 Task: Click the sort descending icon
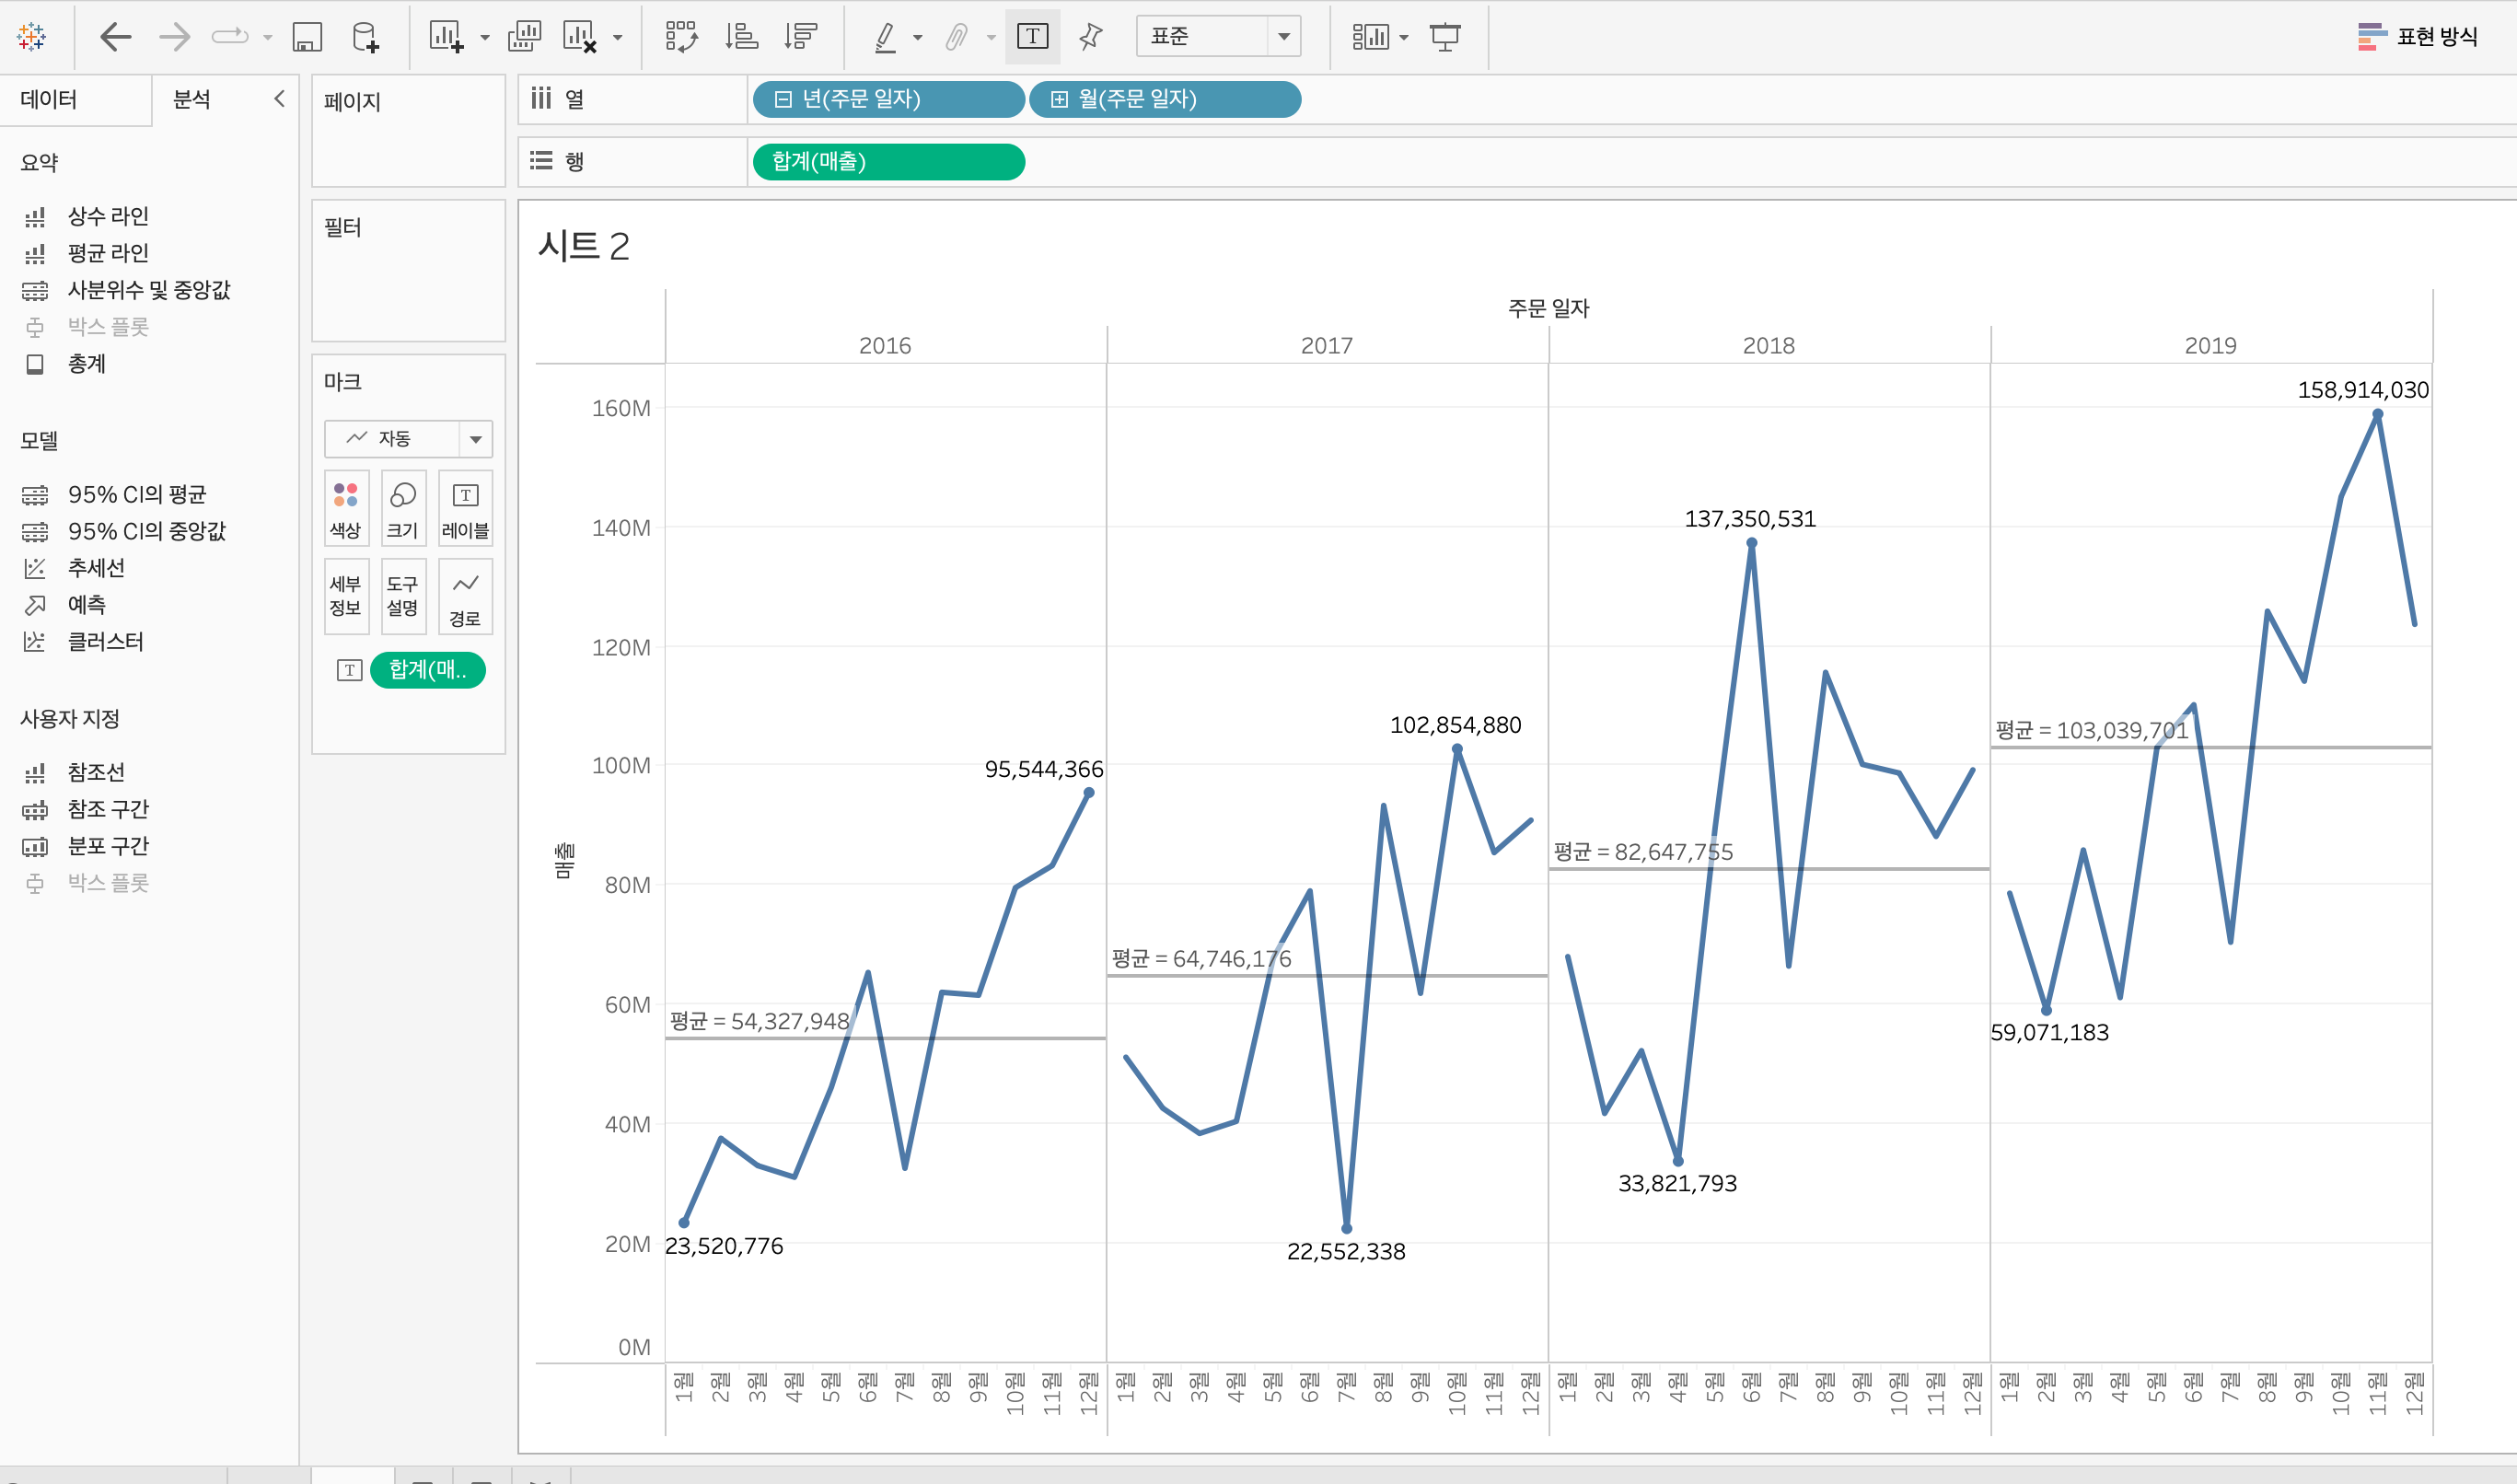tap(801, 37)
